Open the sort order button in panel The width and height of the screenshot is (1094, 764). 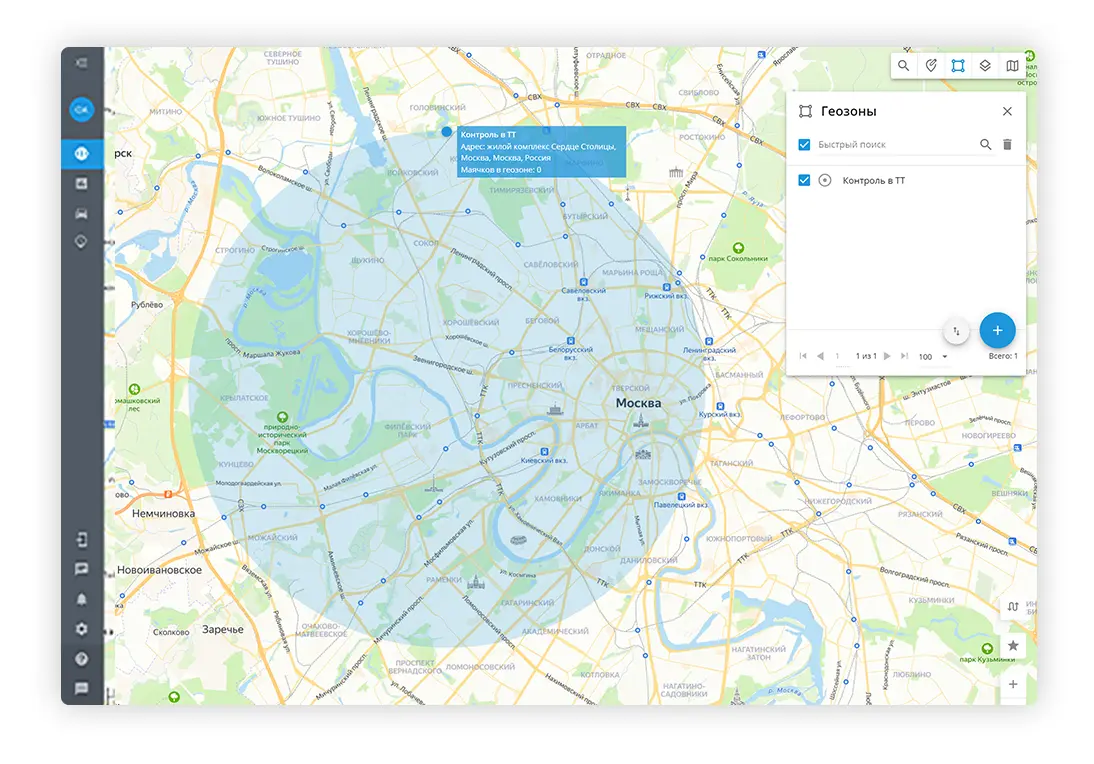956,331
